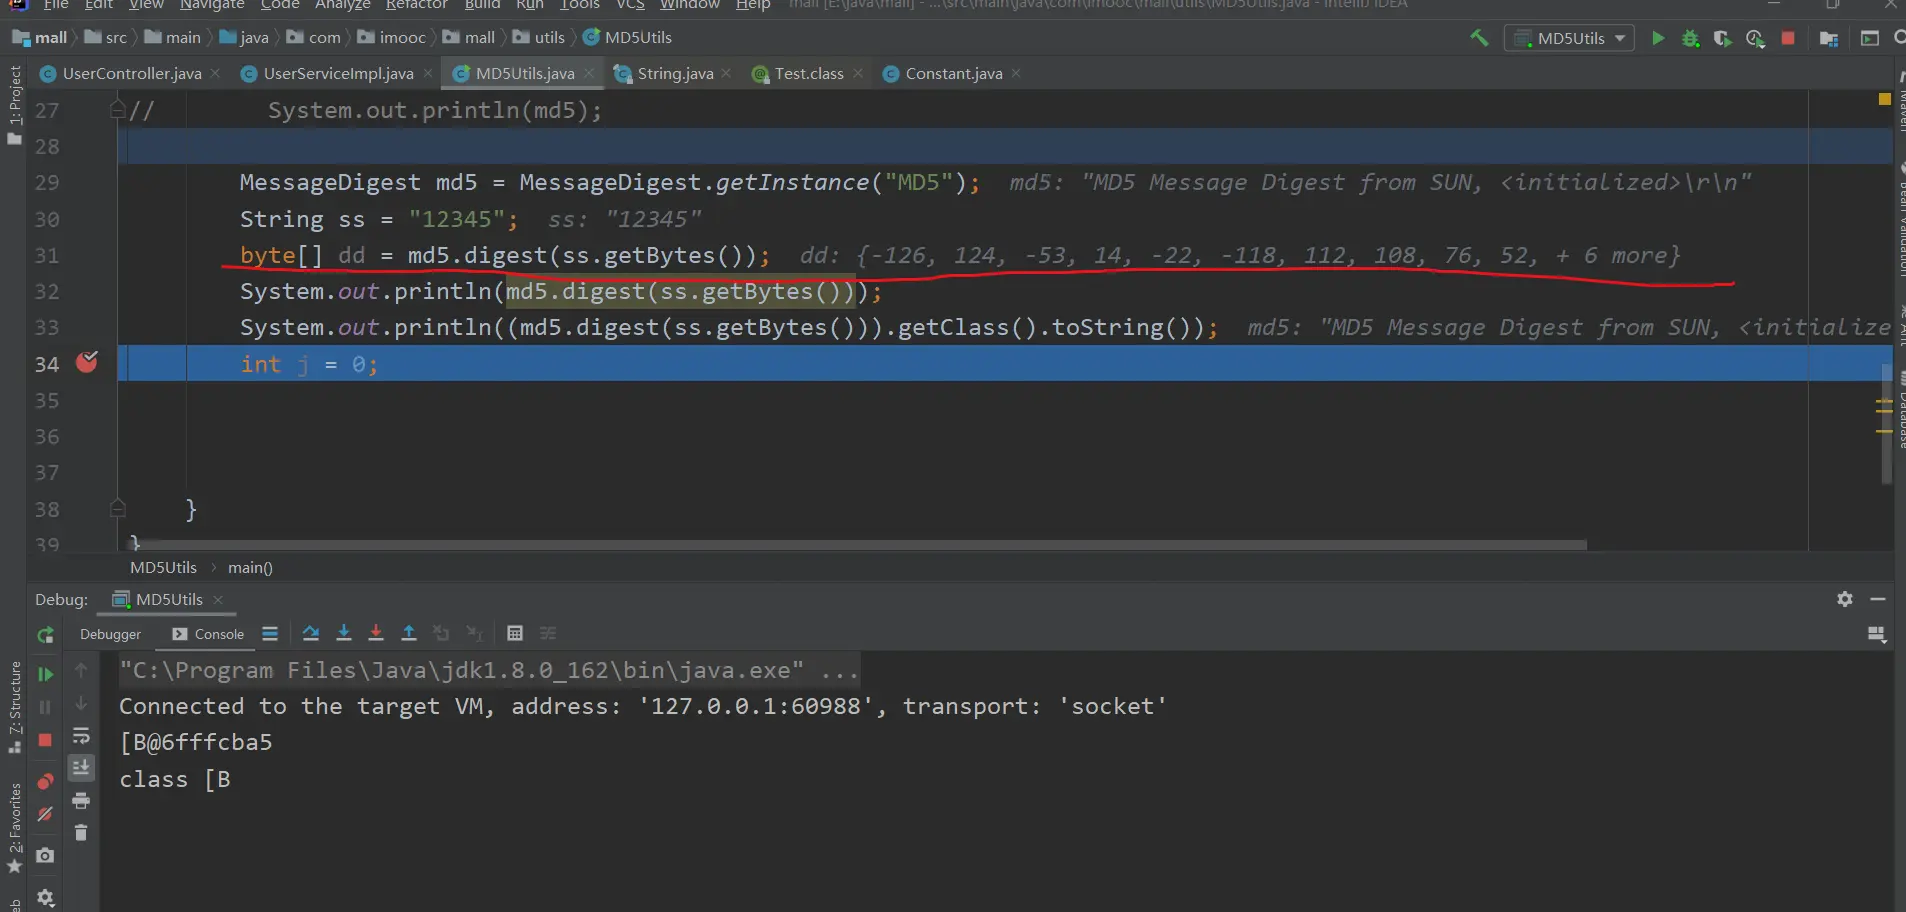
Task: Toggle soft-wrap in the console
Action: coord(81,736)
